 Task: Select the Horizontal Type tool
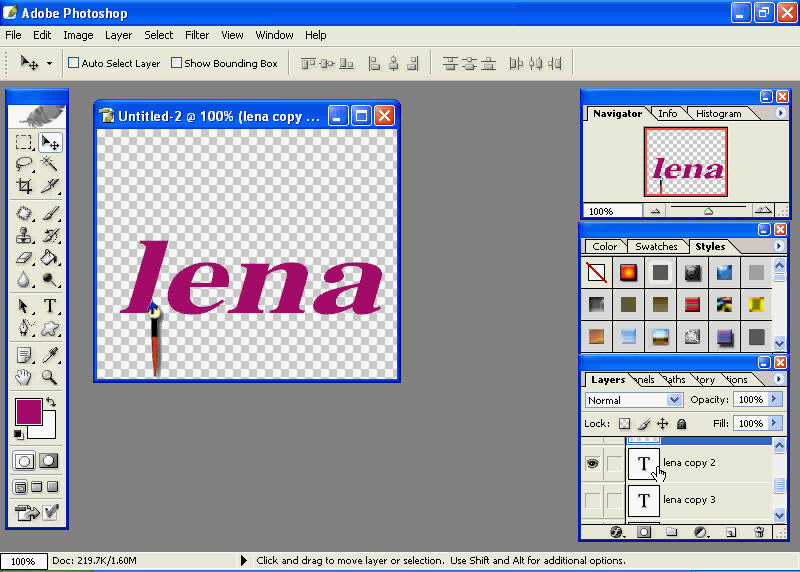point(49,306)
